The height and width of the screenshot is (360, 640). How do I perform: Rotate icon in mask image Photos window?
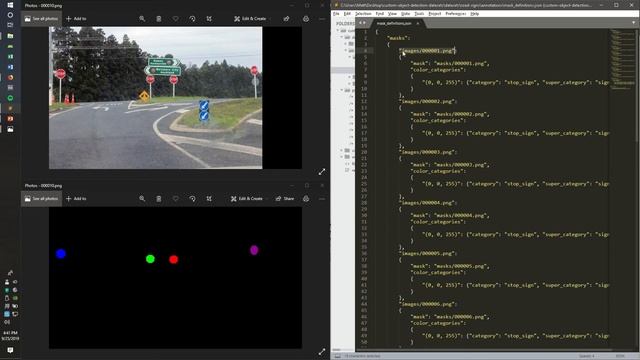[192, 199]
